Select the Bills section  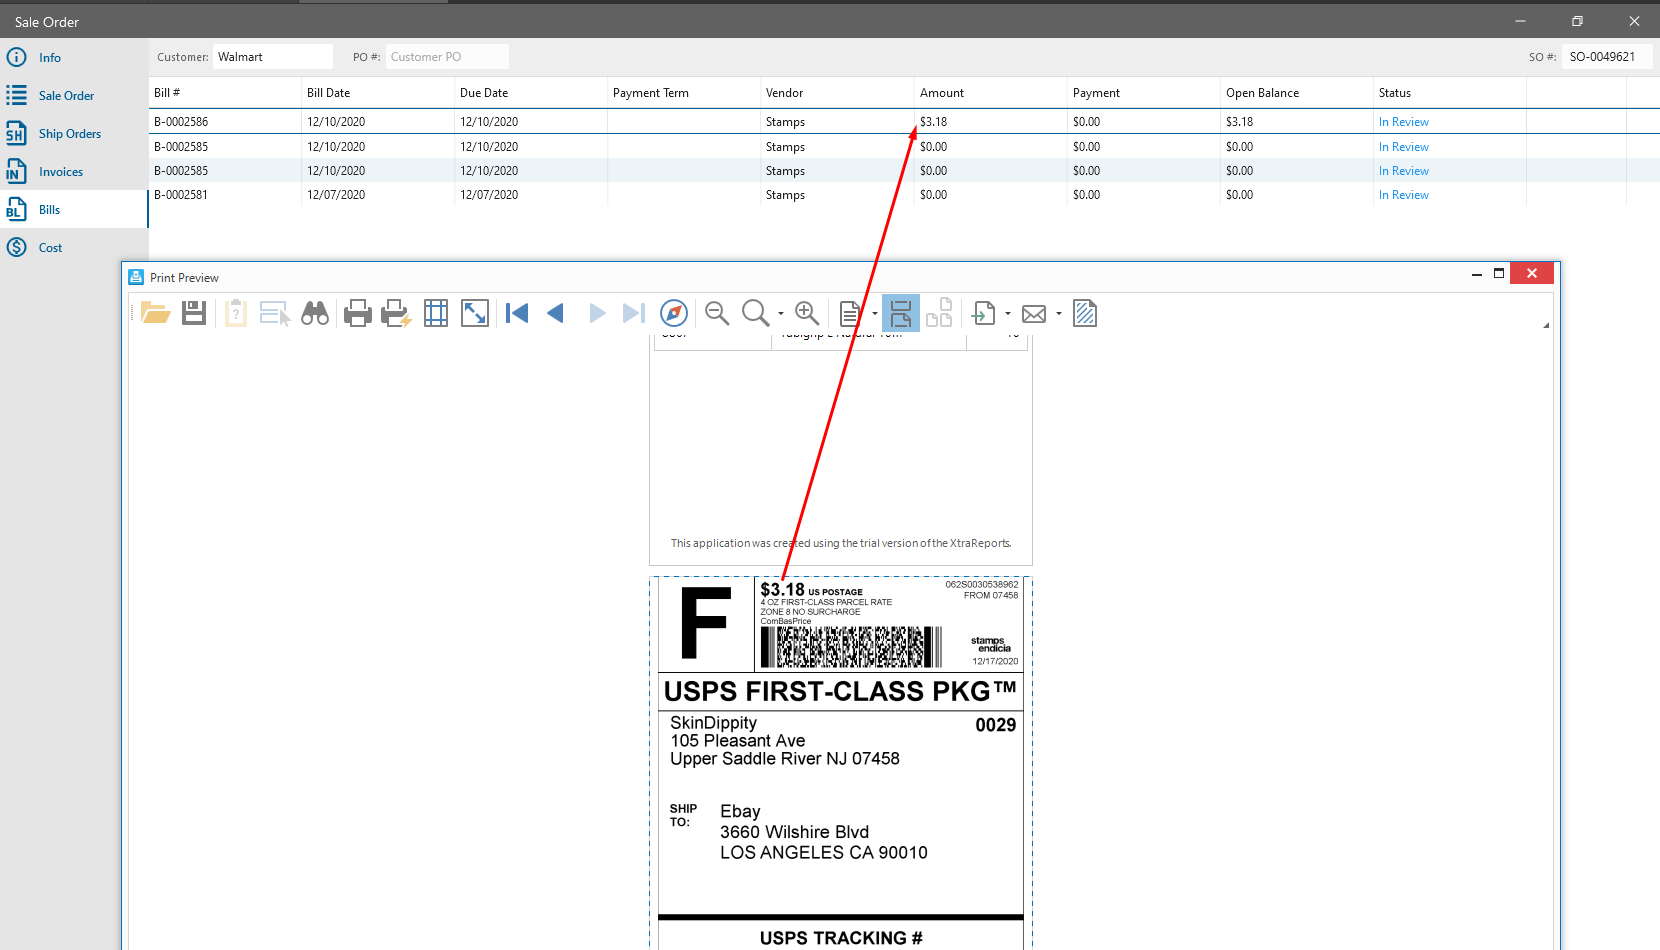pyautogui.click(x=74, y=209)
